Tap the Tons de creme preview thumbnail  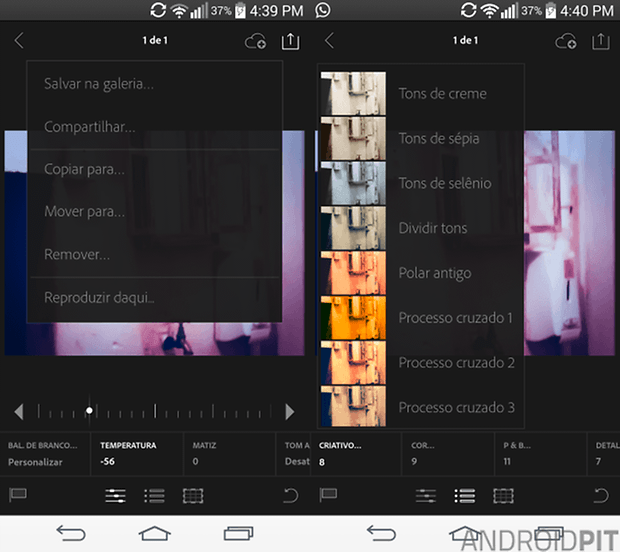(x=353, y=94)
